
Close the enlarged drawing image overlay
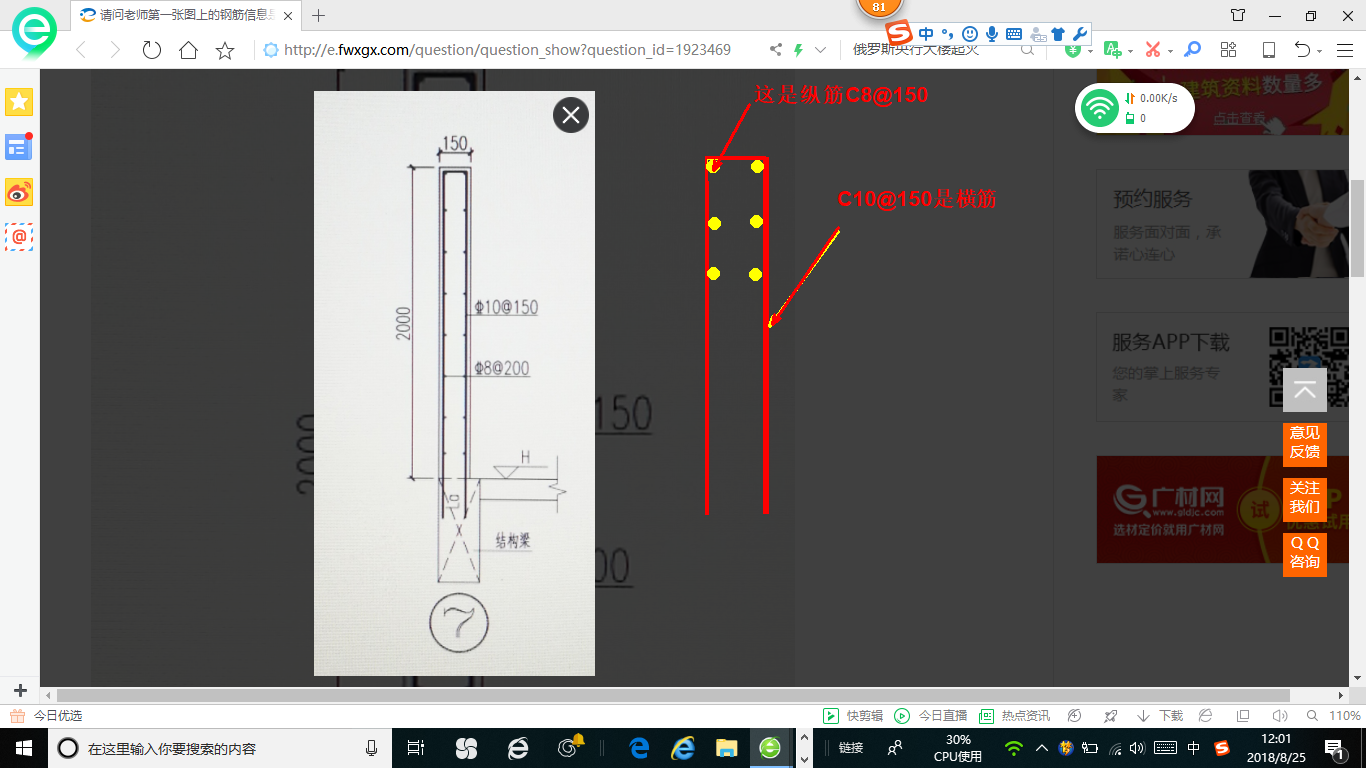(571, 115)
